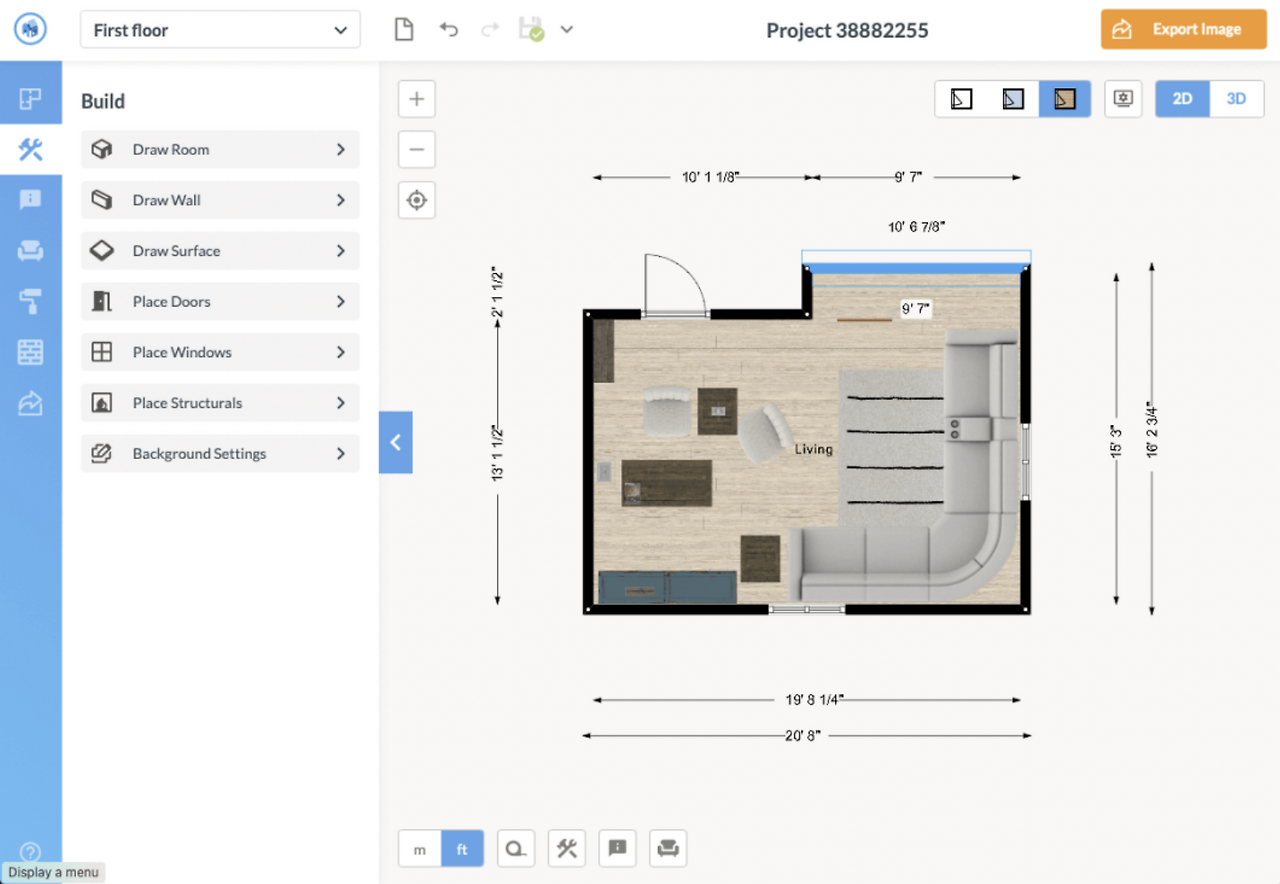This screenshot has height=884, width=1280.
Task: Click the build tools icon in bottom toolbar
Action: click(567, 849)
